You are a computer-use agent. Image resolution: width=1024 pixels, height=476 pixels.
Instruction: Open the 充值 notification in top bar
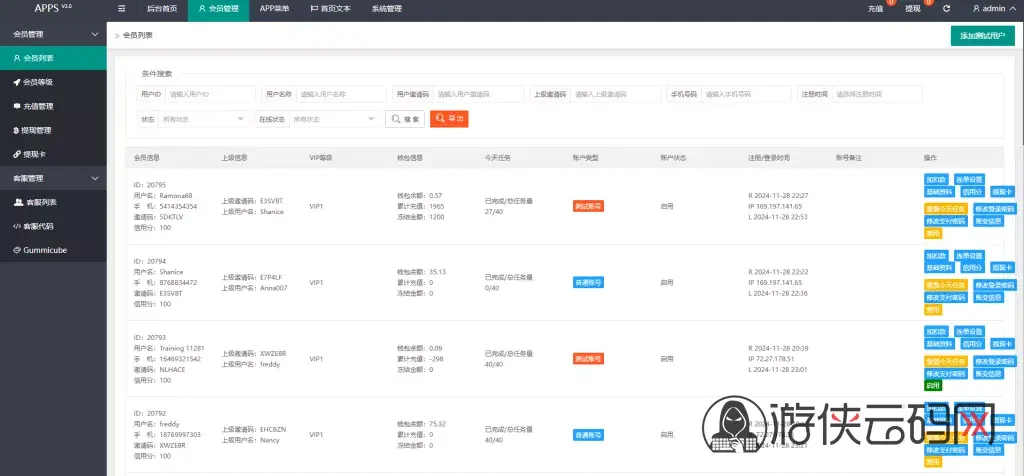point(876,9)
